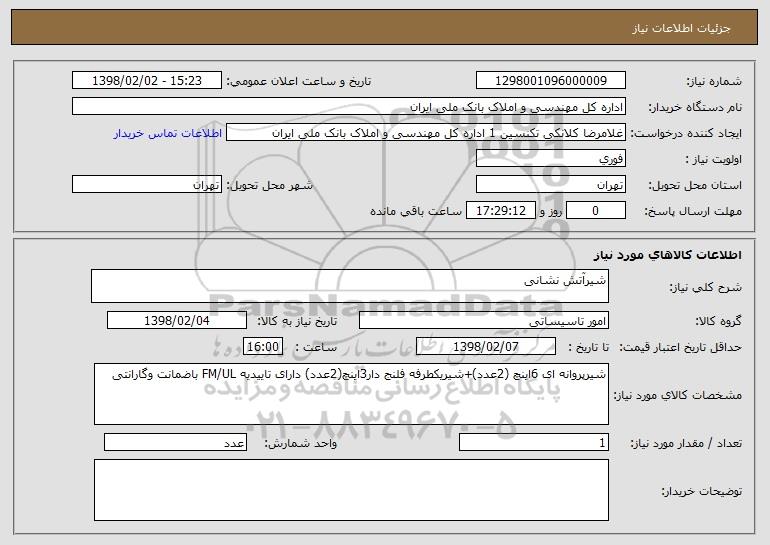
Task: Select the need number field 1298001096000009
Action: [x=550, y=81]
